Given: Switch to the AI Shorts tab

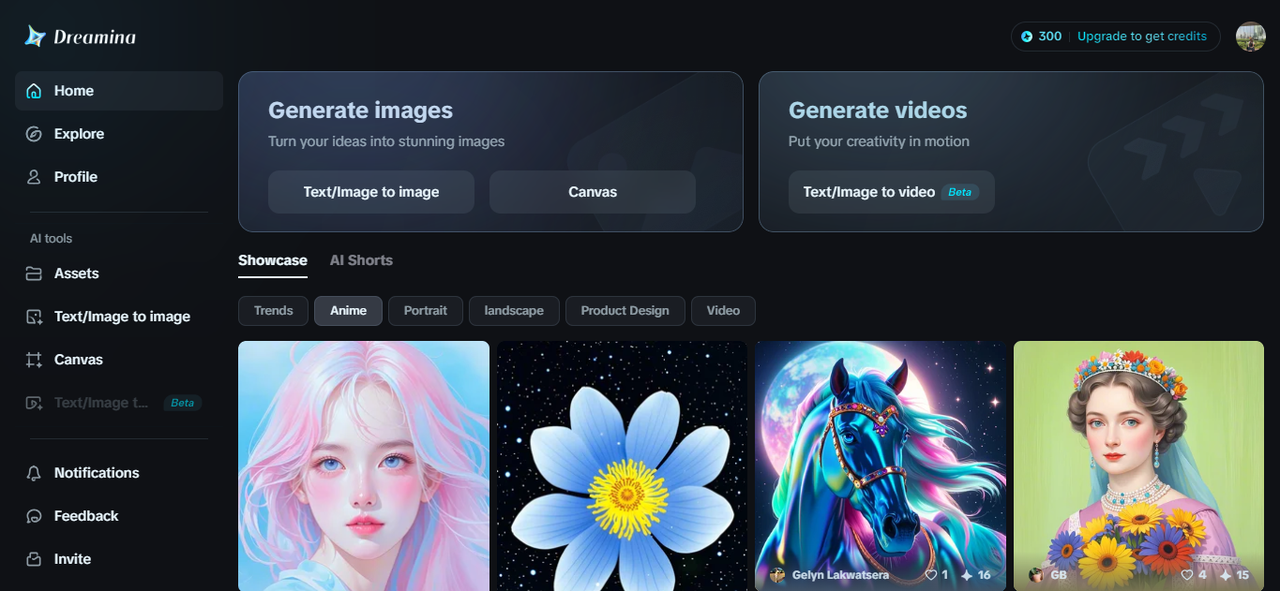Looking at the screenshot, I should tap(361, 260).
